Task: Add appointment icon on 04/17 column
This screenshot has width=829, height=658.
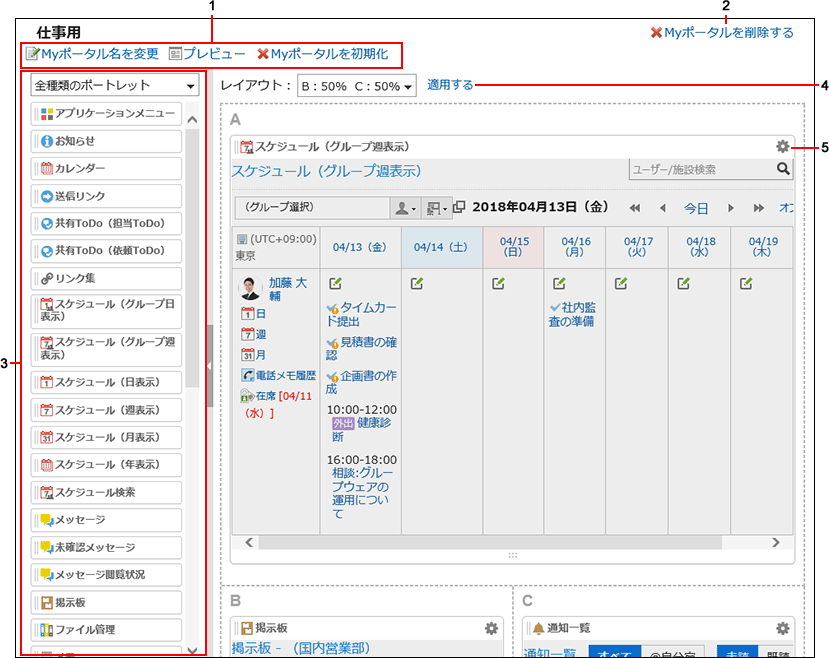Action: tap(621, 284)
